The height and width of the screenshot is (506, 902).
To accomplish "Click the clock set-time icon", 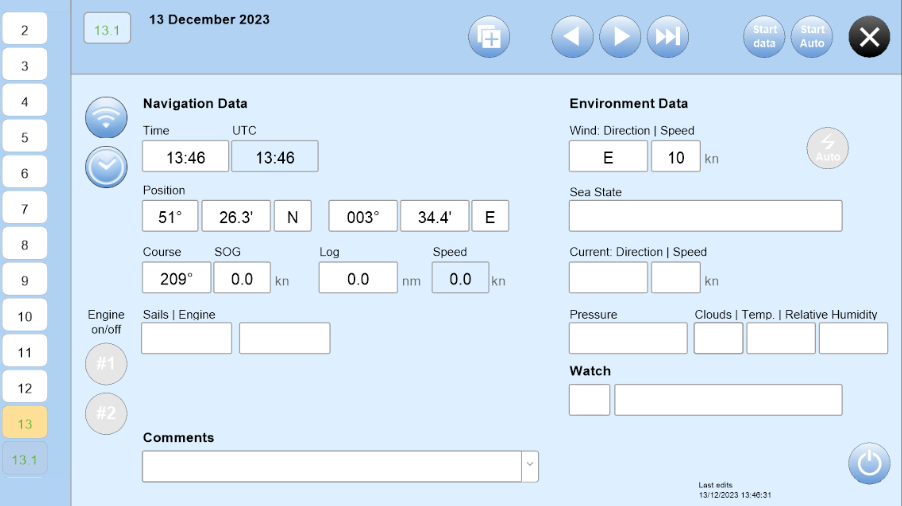I will click(x=106, y=167).
